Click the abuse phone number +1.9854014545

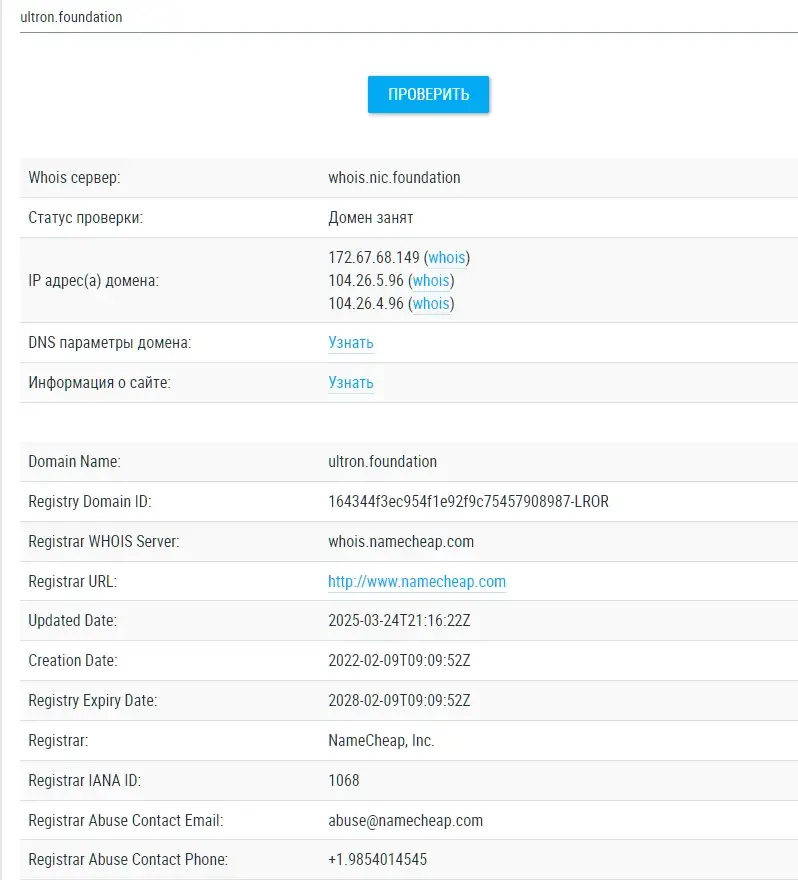click(x=377, y=859)
